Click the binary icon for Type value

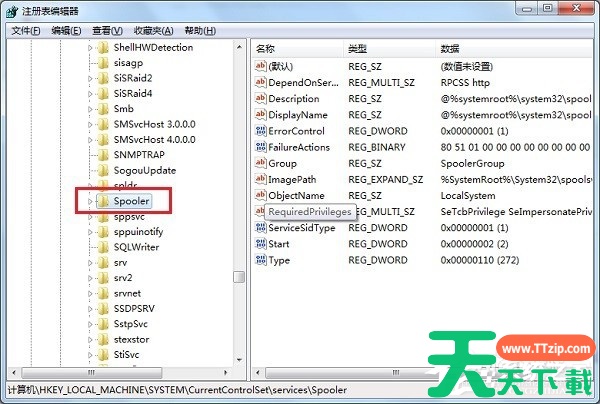tap(261, 260)
